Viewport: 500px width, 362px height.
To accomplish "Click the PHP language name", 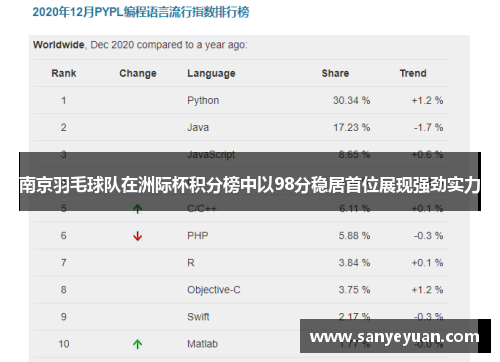I will (198, 236).
